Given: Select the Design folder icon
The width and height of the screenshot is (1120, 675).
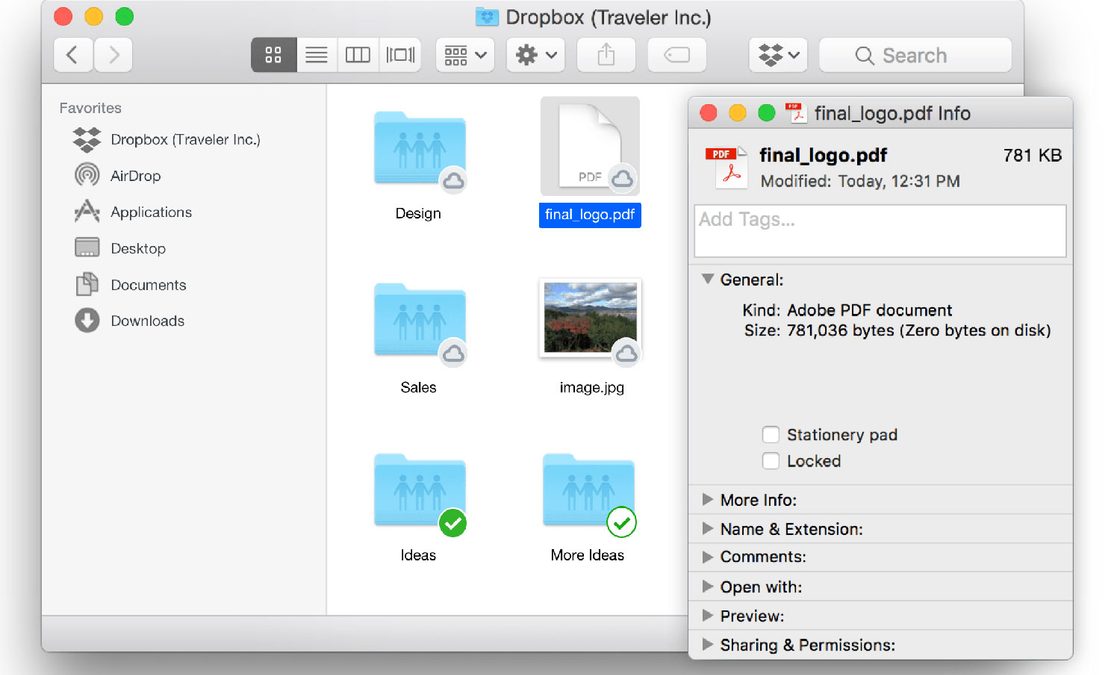Looking at the screenshot, I should [419, 148].
